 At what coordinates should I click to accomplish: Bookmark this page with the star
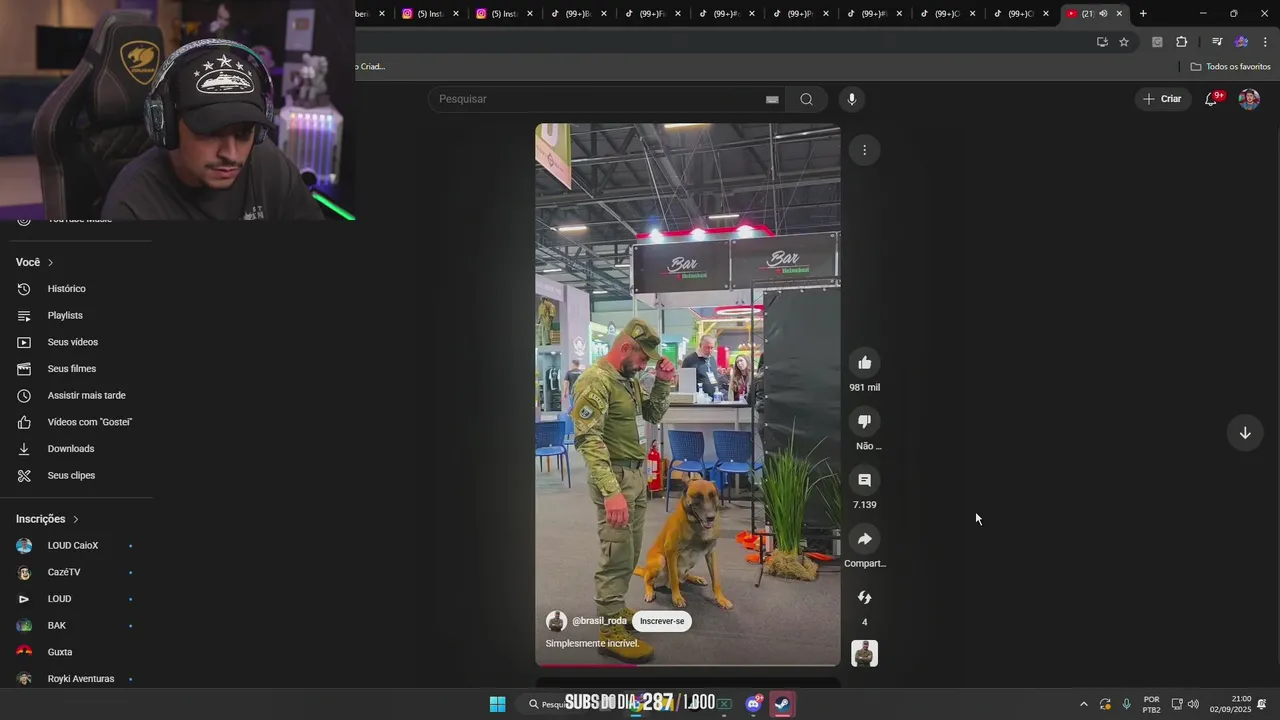click(x=1124, y=42)
